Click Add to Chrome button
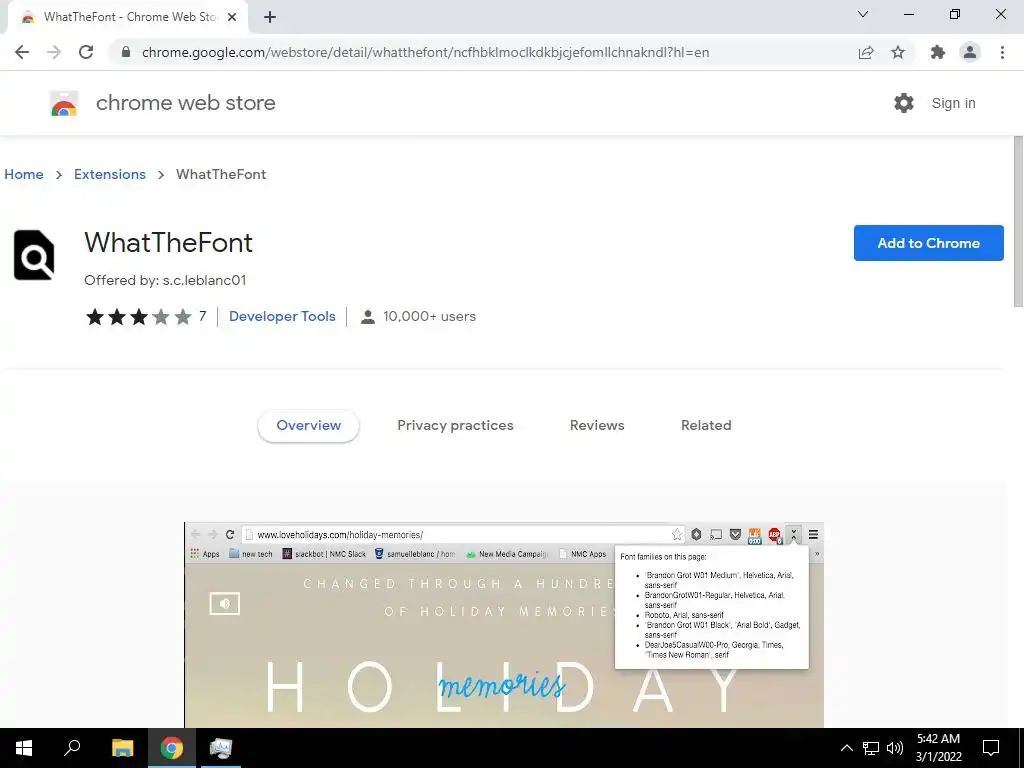Viewport: 1024px width, 768px height. 928,243
